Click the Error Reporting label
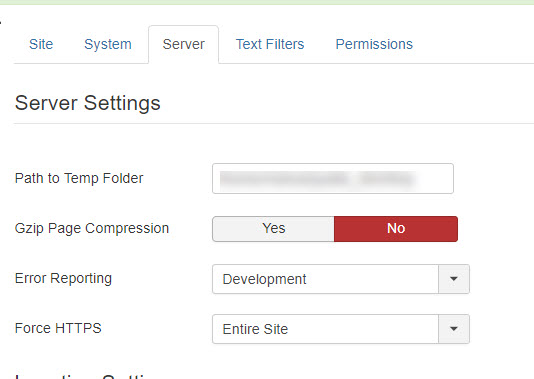This screenshot has width=534, height=379. click(x=63, y=278)
